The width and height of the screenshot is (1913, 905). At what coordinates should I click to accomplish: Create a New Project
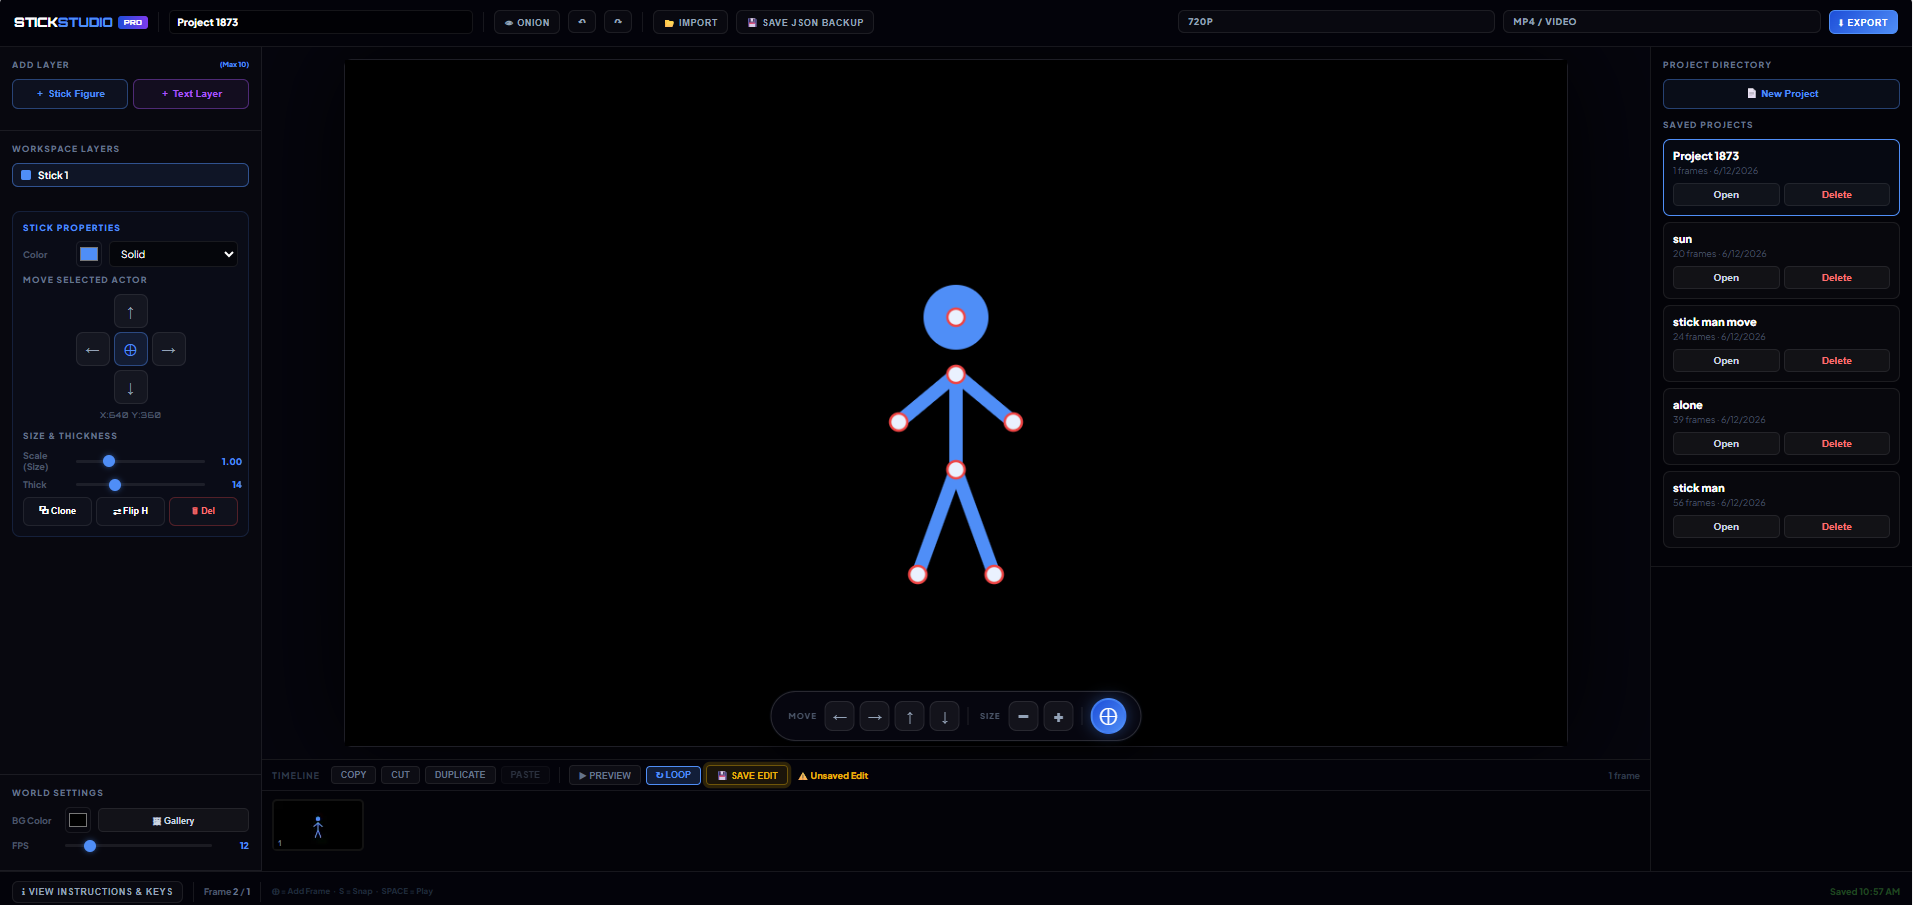click(1781, 94)
